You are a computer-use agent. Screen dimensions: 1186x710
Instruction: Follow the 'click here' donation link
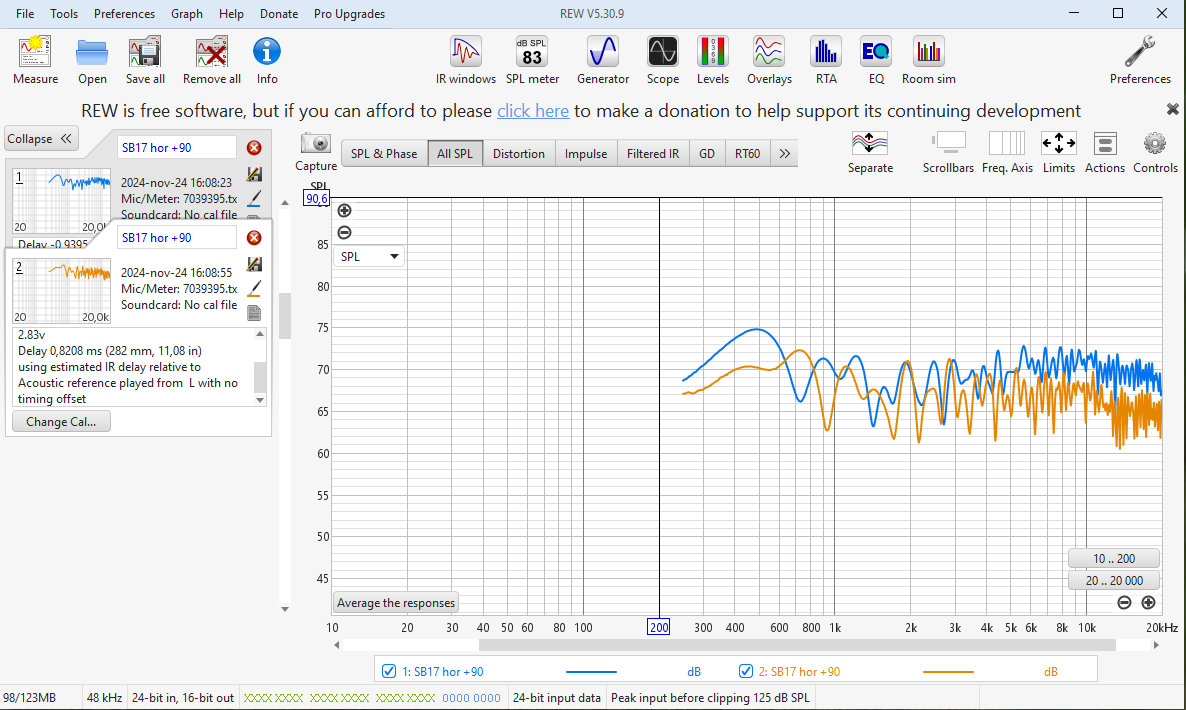(x=532, y=111)
